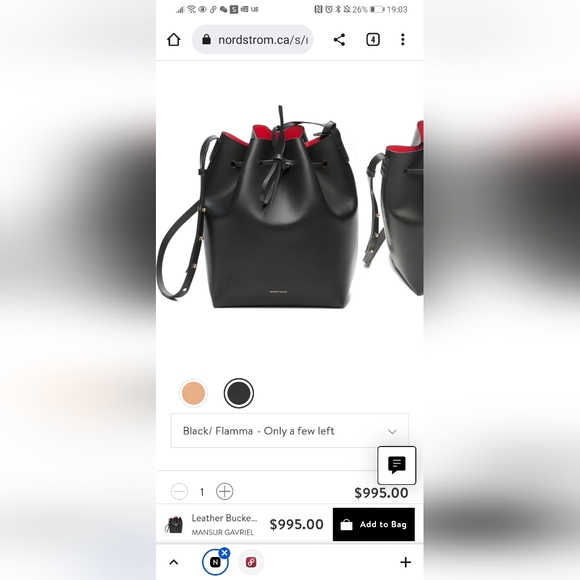Add a new tab with plus icon
This screenshot has width=580, height=580.
pos(405,562)
